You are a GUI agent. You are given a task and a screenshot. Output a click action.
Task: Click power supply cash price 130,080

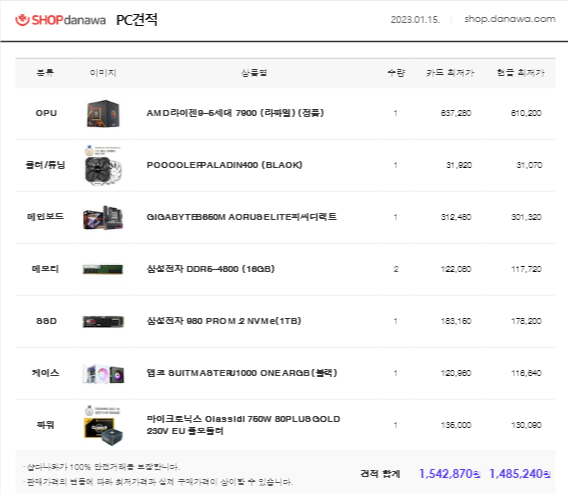pos(526,425)
